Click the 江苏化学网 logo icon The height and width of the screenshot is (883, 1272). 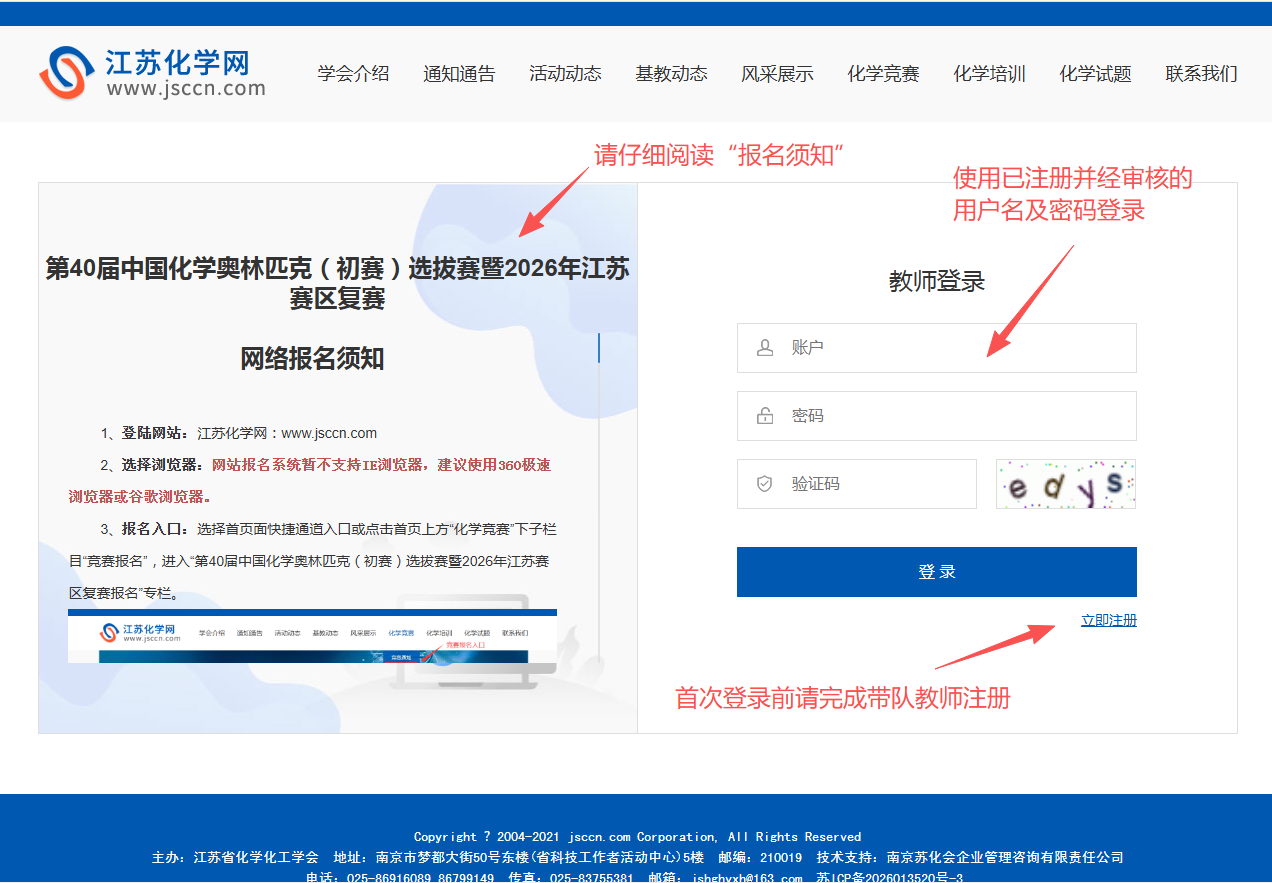67,72
